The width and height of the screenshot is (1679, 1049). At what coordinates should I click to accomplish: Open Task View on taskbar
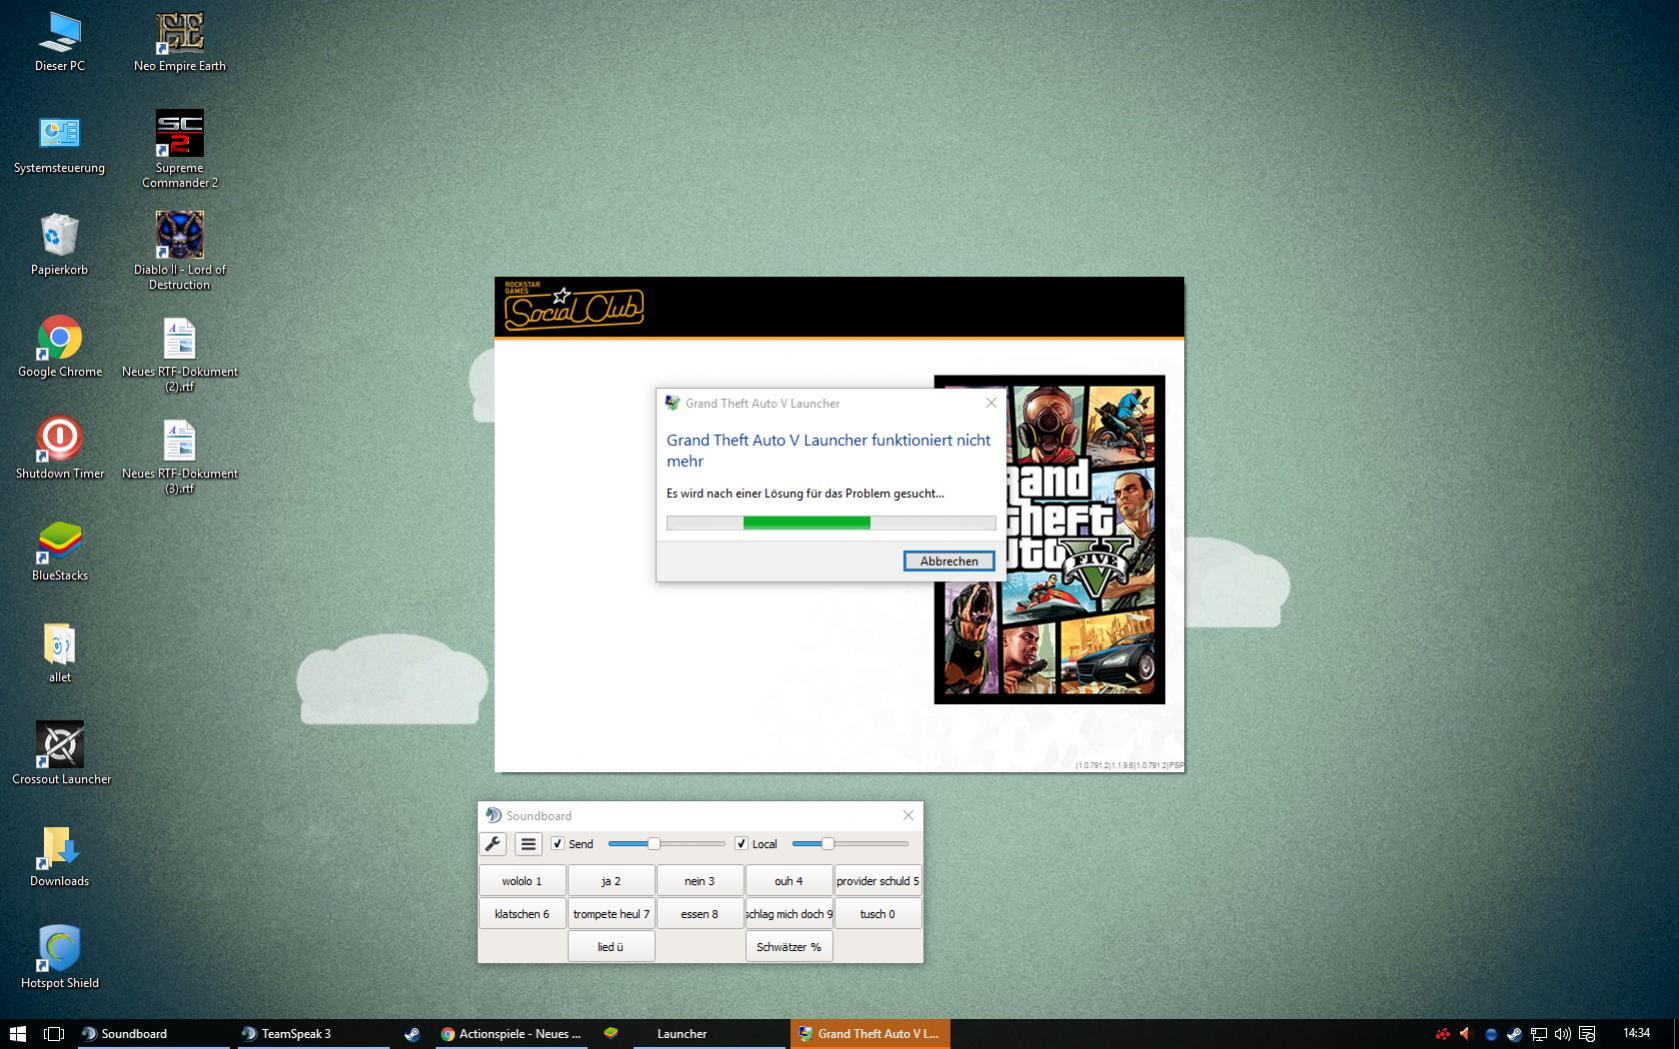click(54, 1034)
